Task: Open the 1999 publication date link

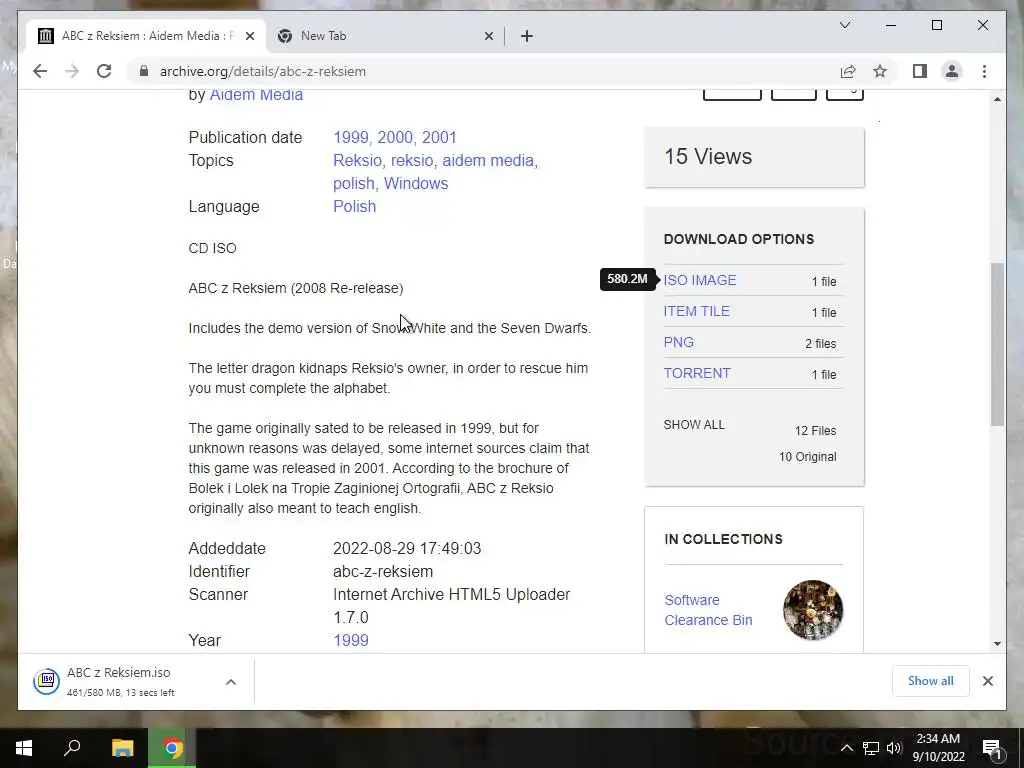Action: click(x=351, y=137)
